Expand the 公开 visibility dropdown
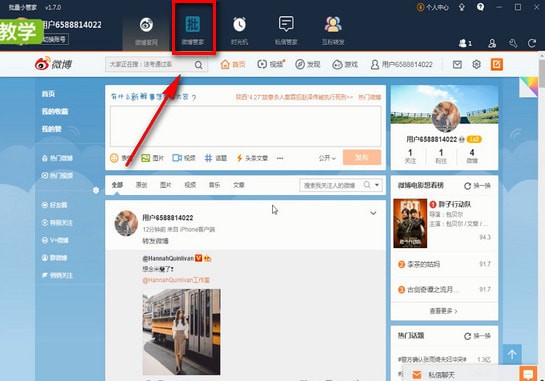 (x=327, y=158)
